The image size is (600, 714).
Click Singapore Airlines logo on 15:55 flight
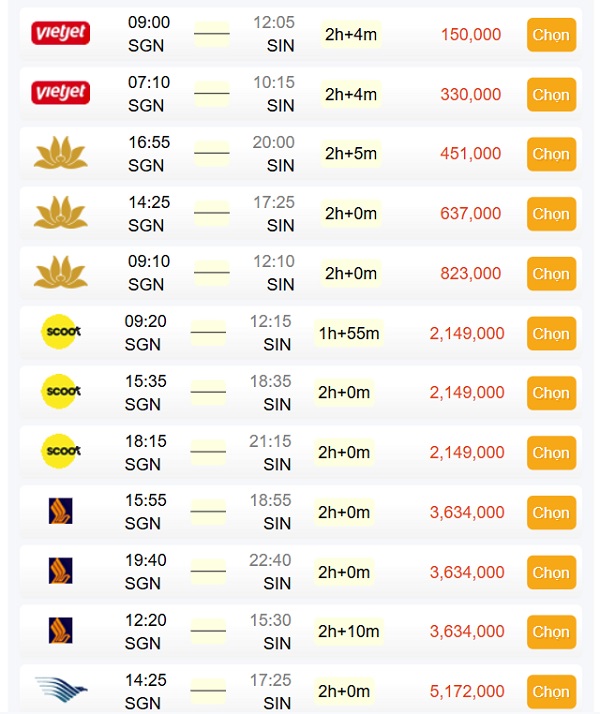(61, 511)
